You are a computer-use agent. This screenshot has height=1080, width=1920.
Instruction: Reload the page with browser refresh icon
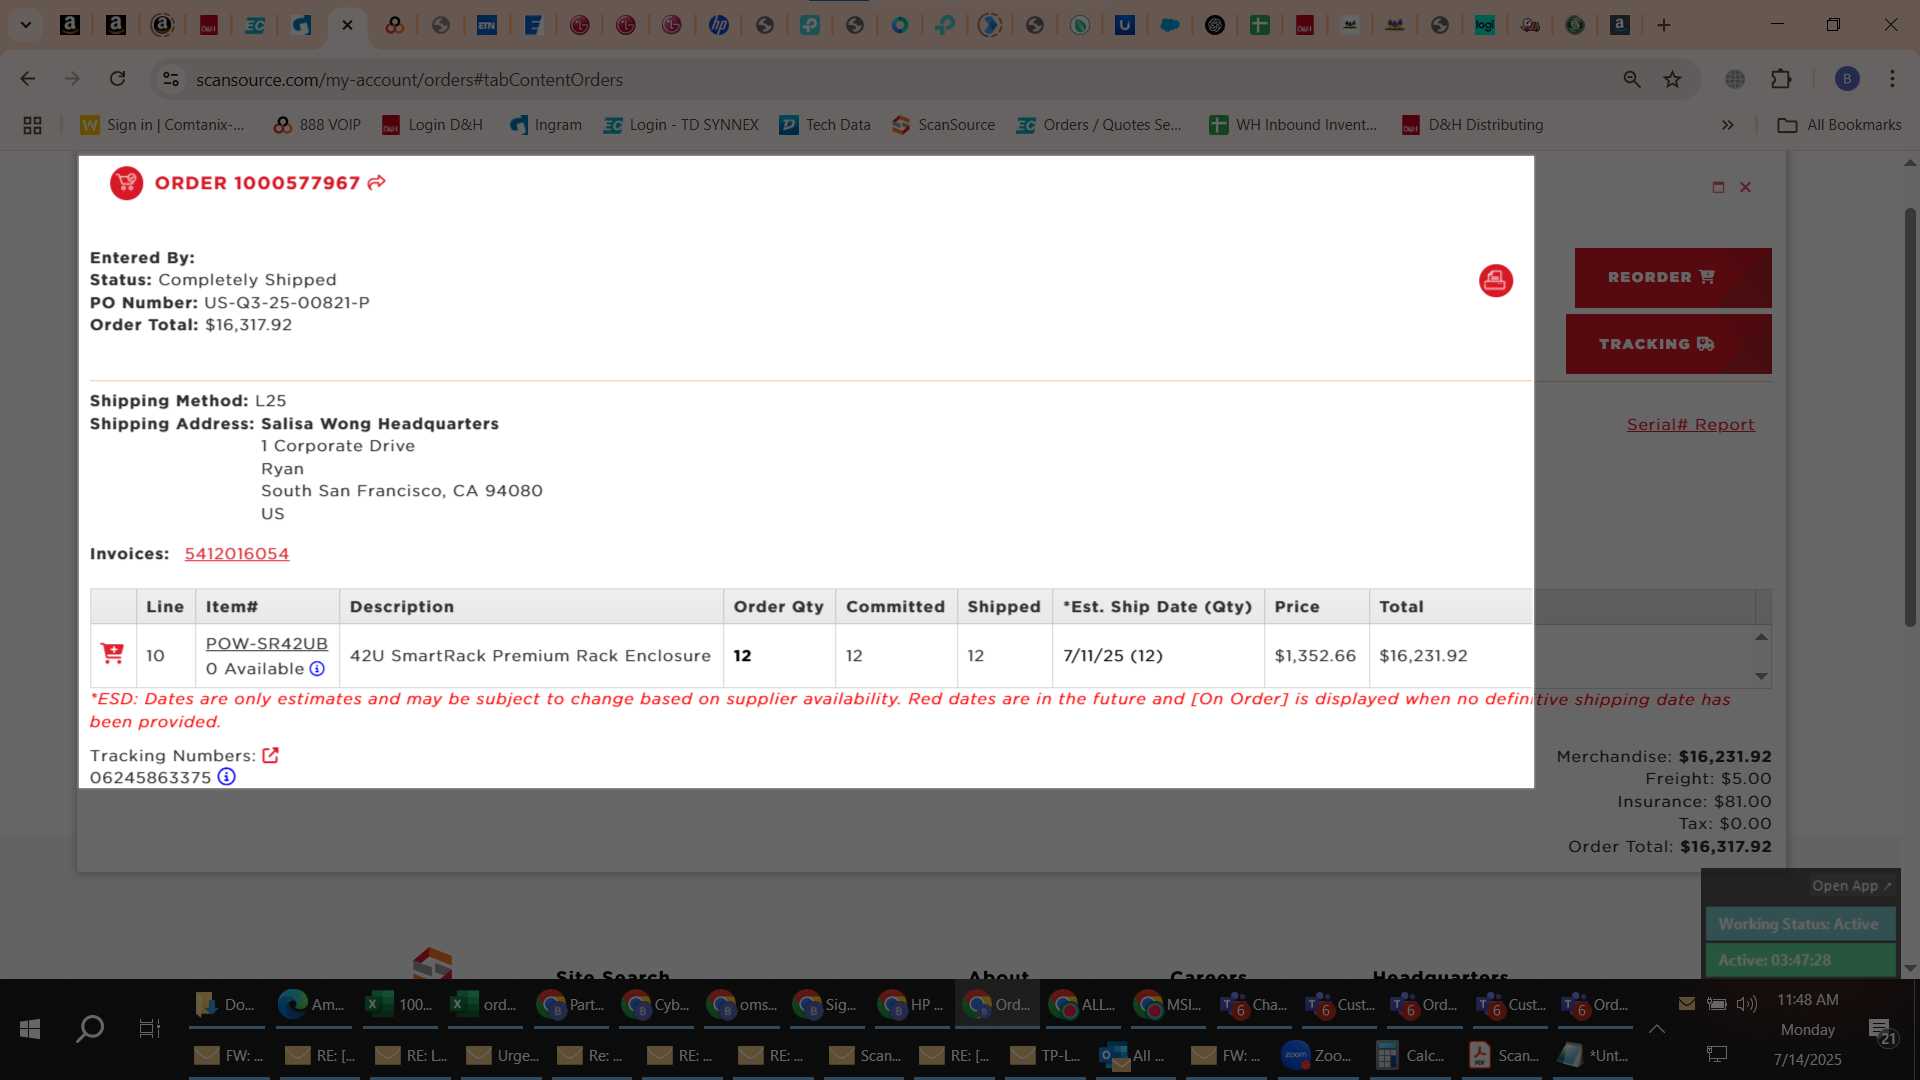click(x=117, y=79)
